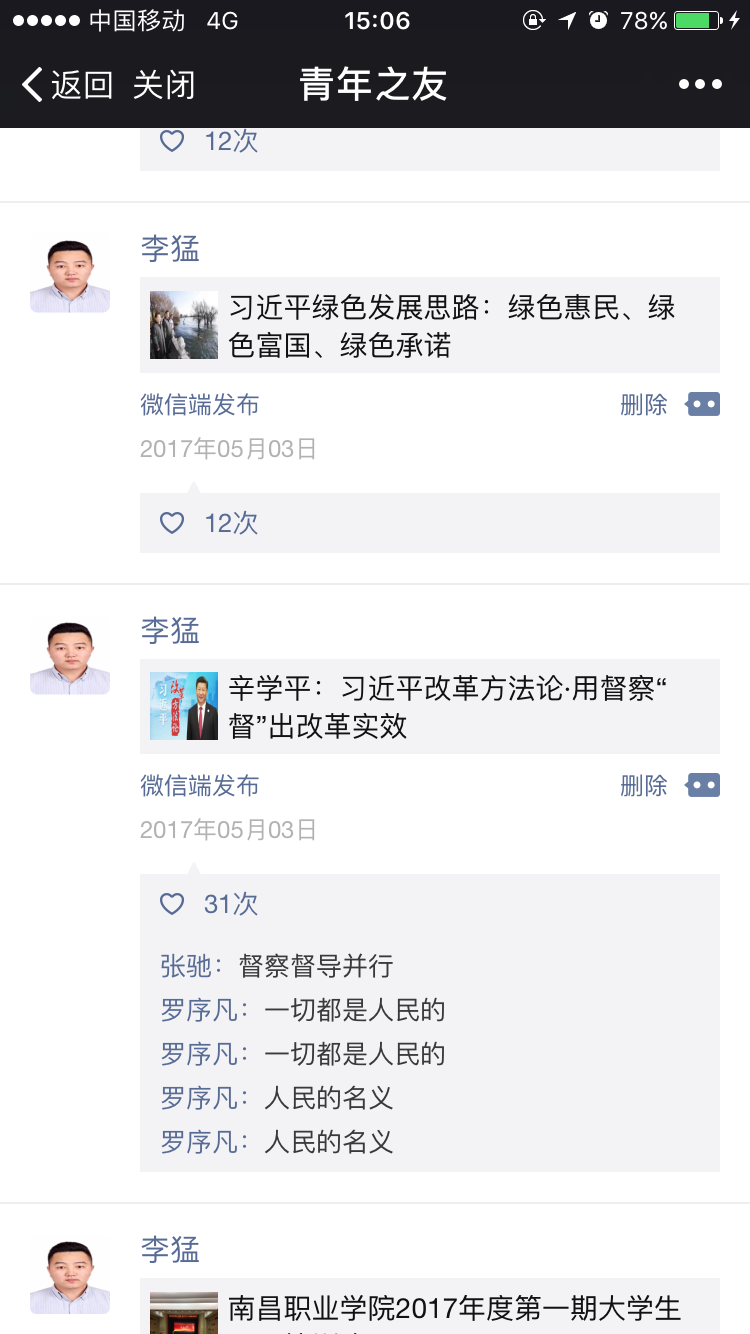This screenshot has width=750, height=1334.
Task: Tap 罗序凡 on first 一切都是人民的 comment
Action: [x=200, y=1010]
